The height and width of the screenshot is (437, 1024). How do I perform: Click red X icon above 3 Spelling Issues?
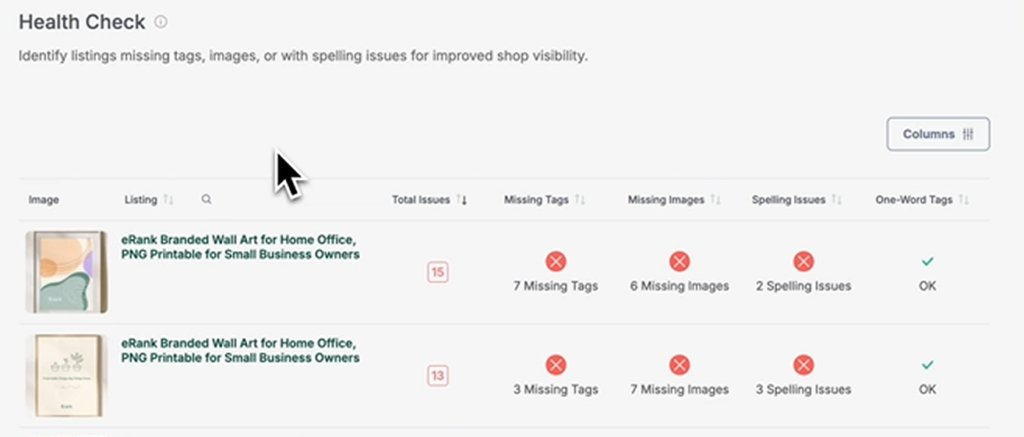802,365
